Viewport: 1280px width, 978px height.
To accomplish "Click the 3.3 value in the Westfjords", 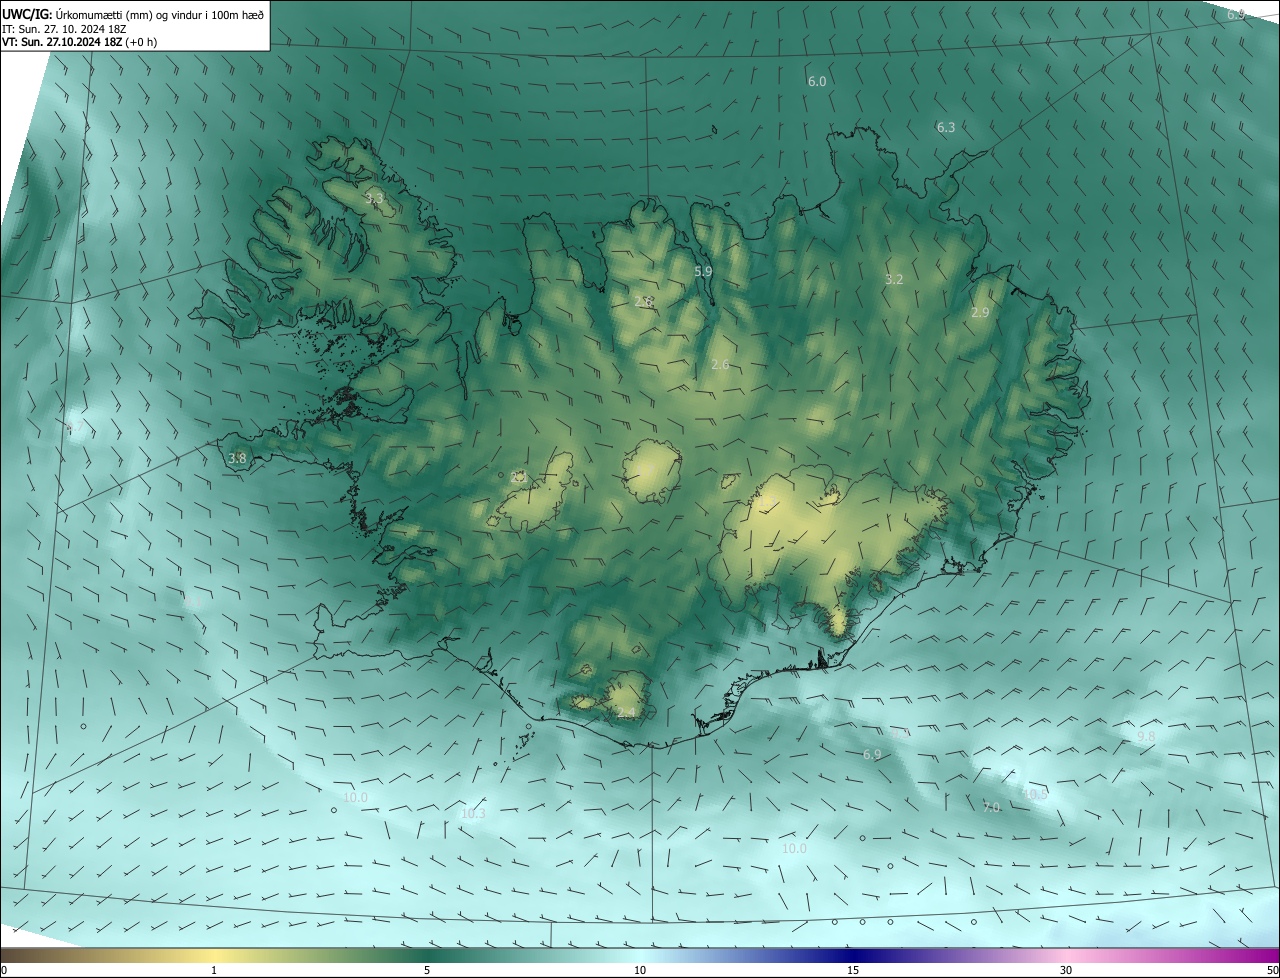I will click(374, 199).
